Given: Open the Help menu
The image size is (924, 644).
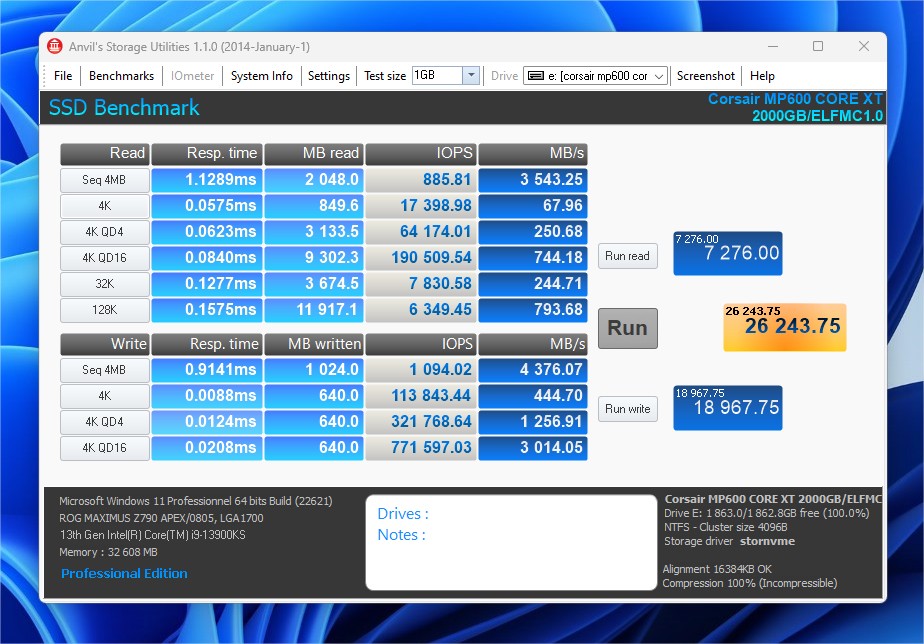Looking at the screenshot, I should (x=762, y=75).
